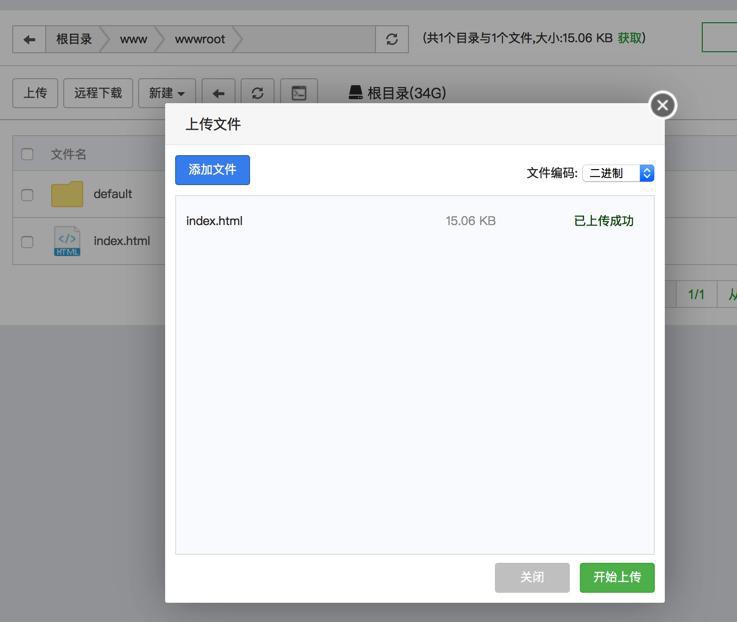Image resolution: width=737 pixels, height=622 pixels.
Task: Click the 根目录(34G) disk label
Action: tap(407, 93)
